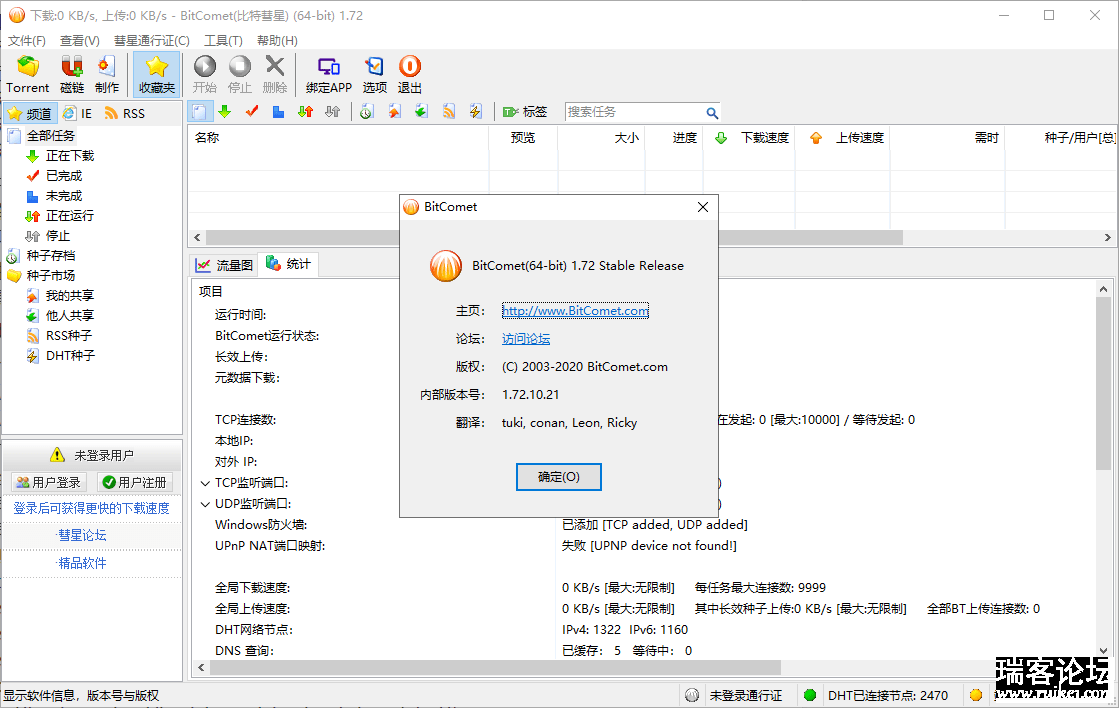The height and width of the screenshot is (708, 1119).
Task: Click the passport status icon in status bar
Action: [692, 695]
